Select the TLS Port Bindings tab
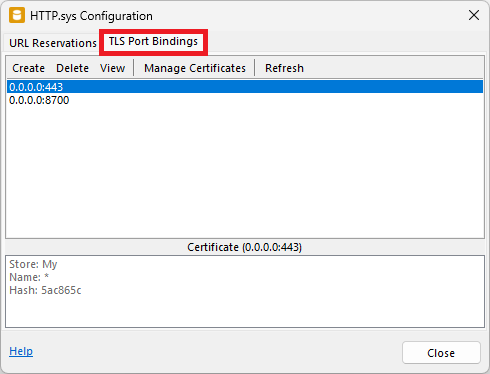490x374 pixels. 153,41
